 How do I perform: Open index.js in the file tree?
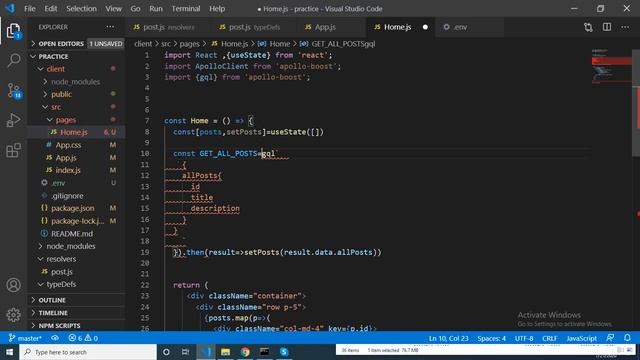coord(76,170)
